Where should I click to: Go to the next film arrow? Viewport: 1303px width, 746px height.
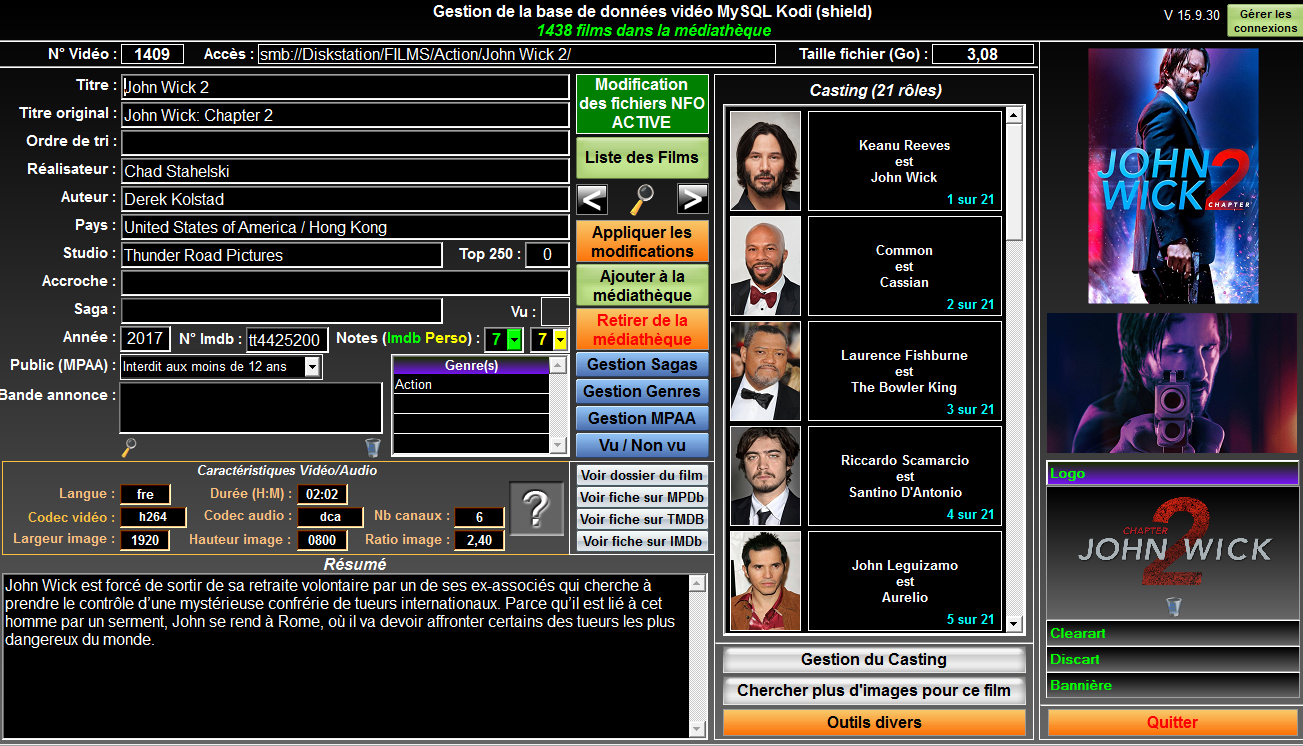(x=692, y=199)
